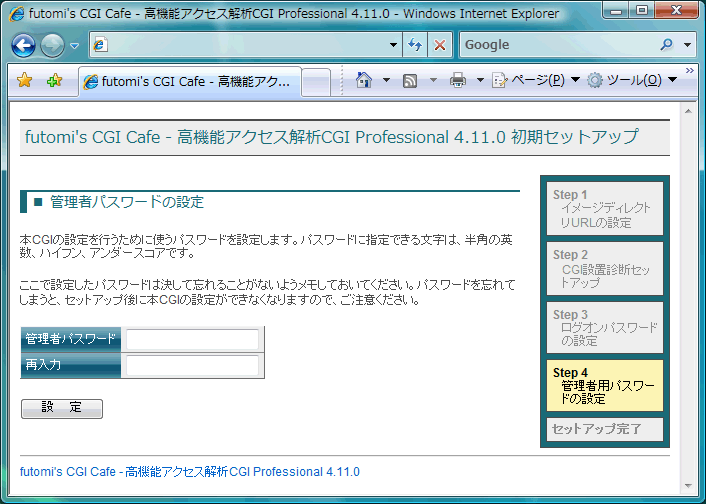Go back with the browser Back arrow
Viewport: 706px width, 504px height.
(23, 45)
